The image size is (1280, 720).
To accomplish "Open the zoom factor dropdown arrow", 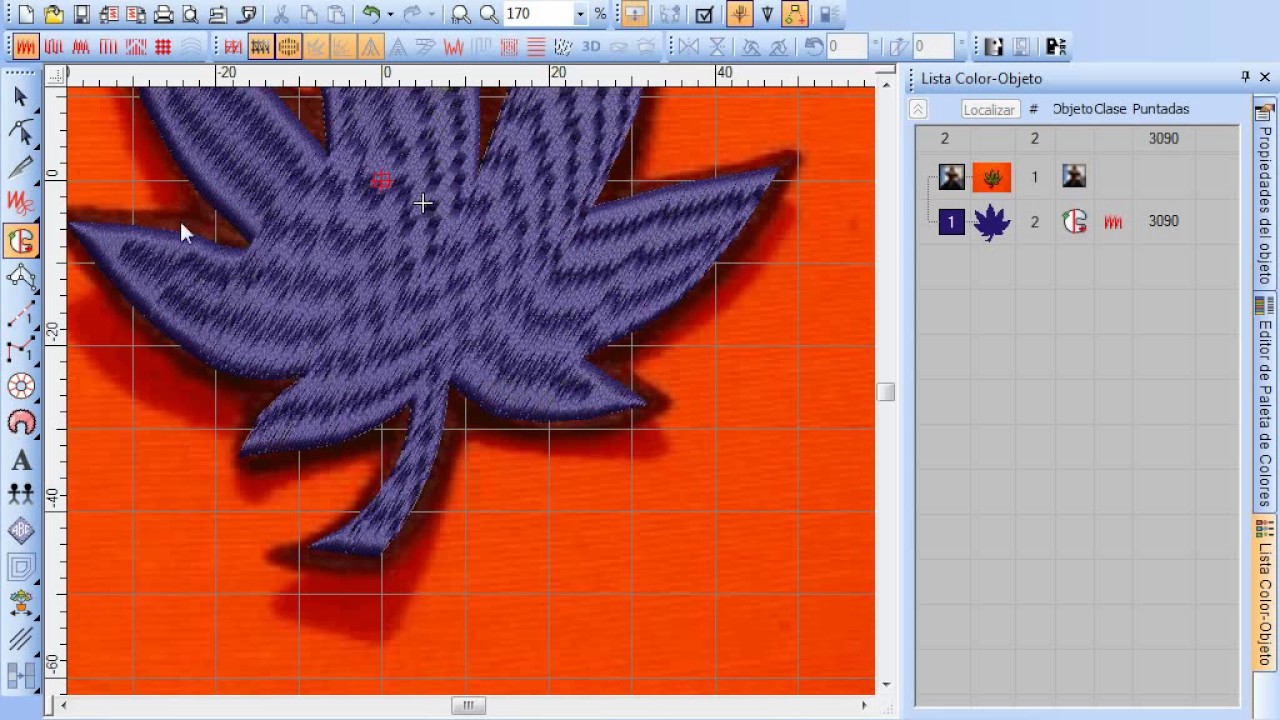I will [580, 14].
